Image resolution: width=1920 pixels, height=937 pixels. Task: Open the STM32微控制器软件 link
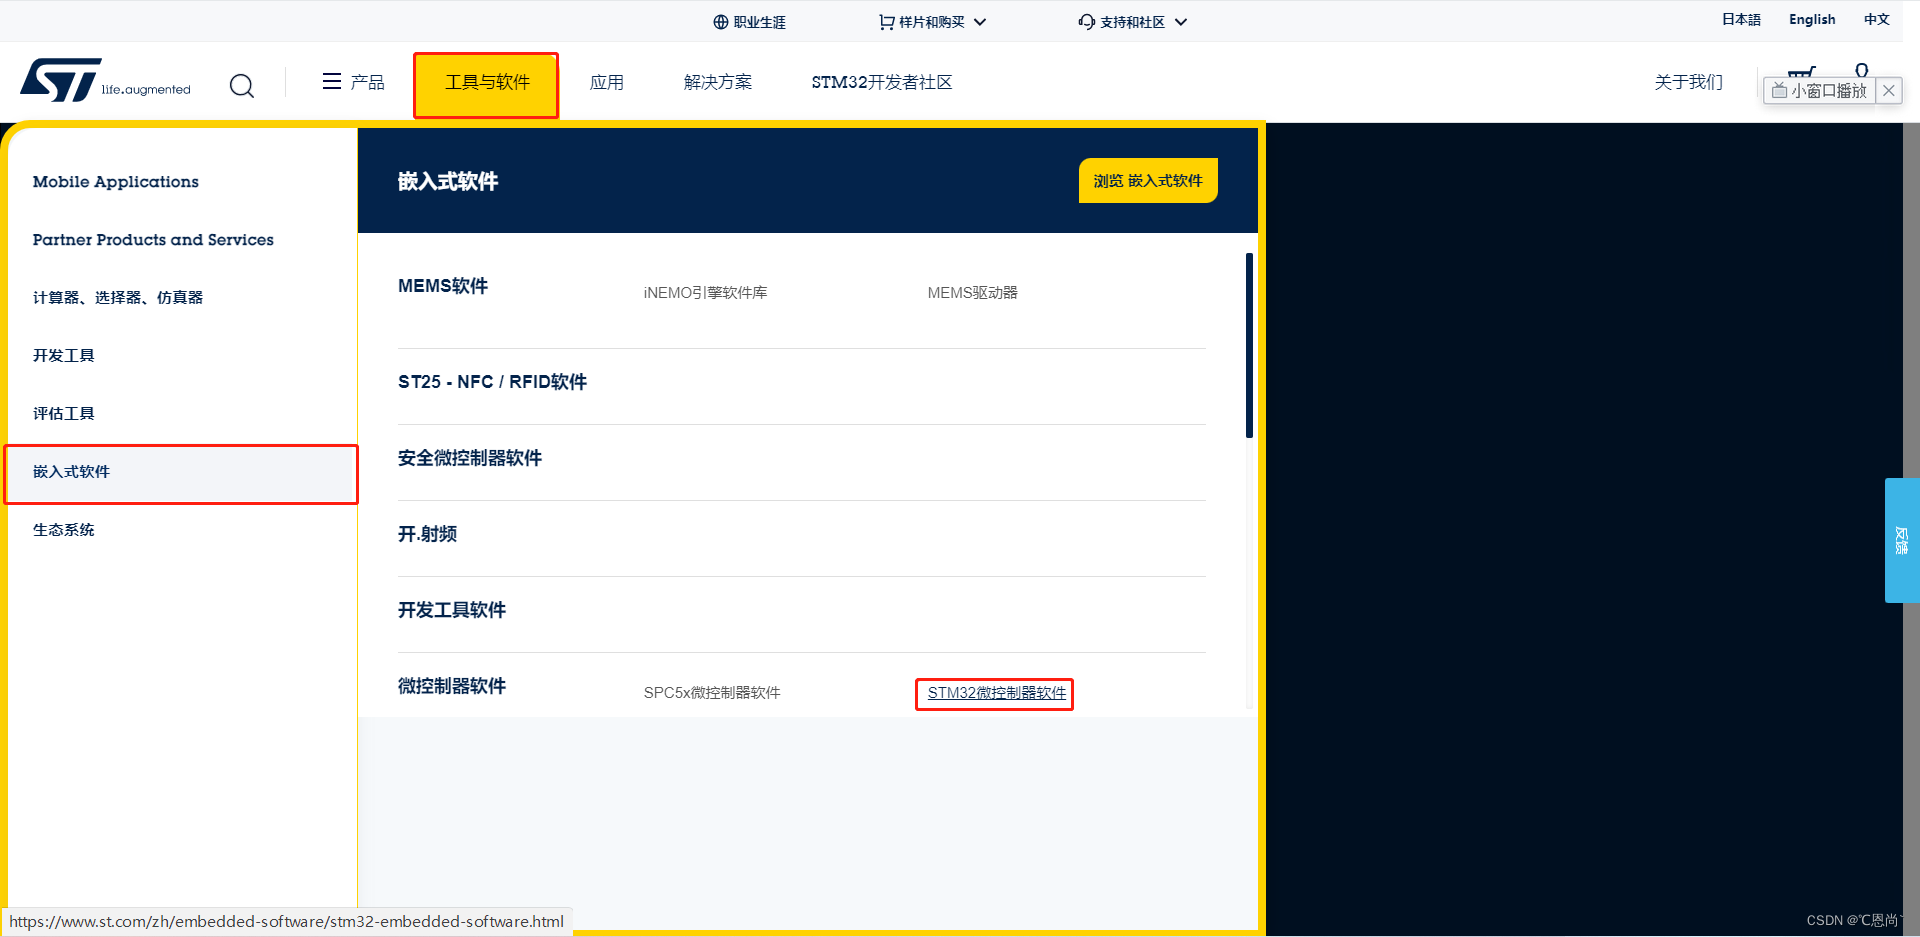pyautogui.click(x=996, y=693)
